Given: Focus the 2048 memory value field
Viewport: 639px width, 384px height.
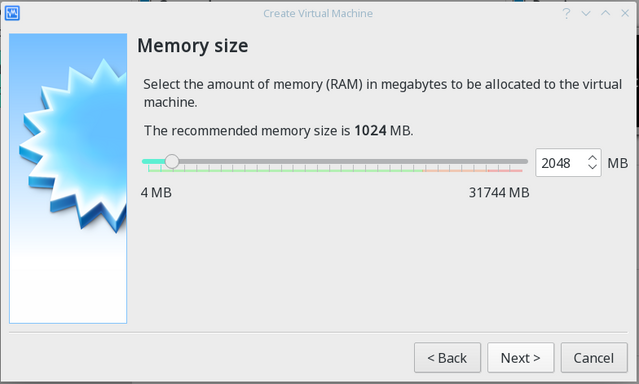Looking at the screenshot, I should pyautogui.click(x=561, y=163).
